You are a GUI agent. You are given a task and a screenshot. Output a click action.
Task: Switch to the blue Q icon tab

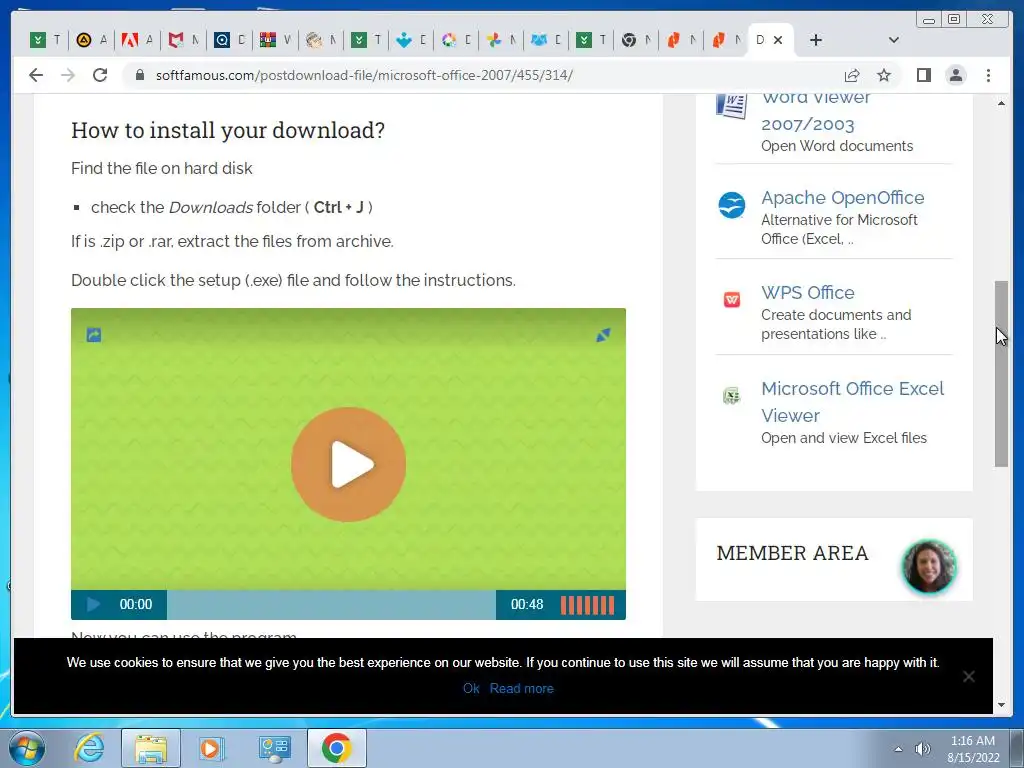click(x=222, y=40)
